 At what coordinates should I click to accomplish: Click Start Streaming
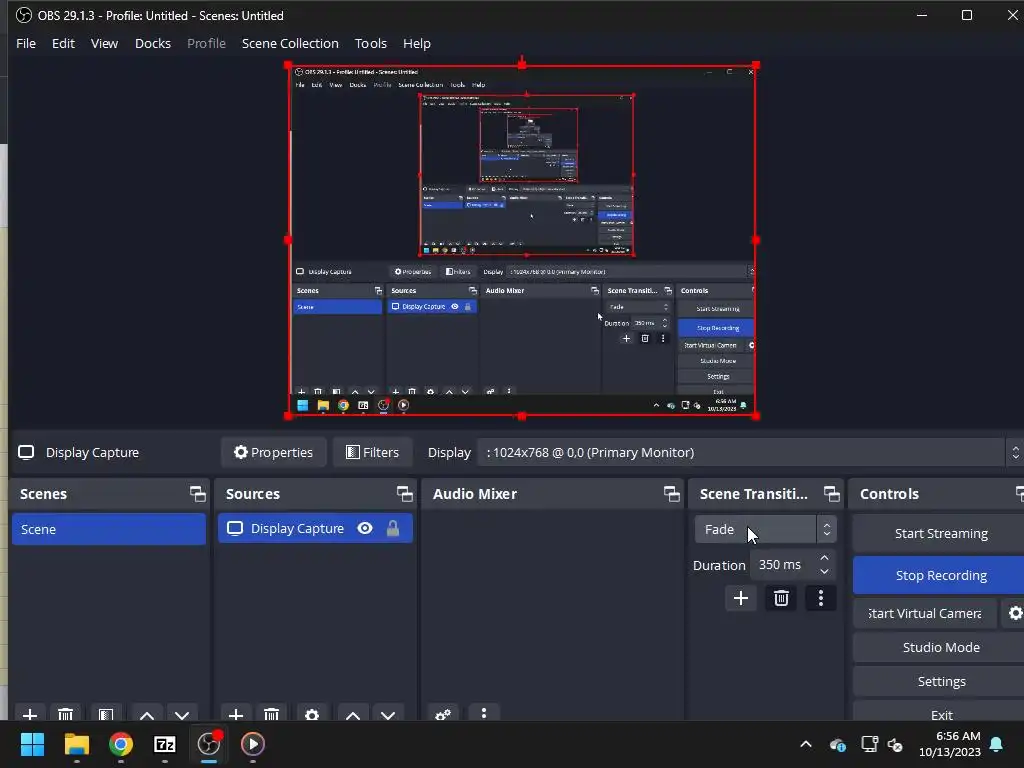pos(940,534)
